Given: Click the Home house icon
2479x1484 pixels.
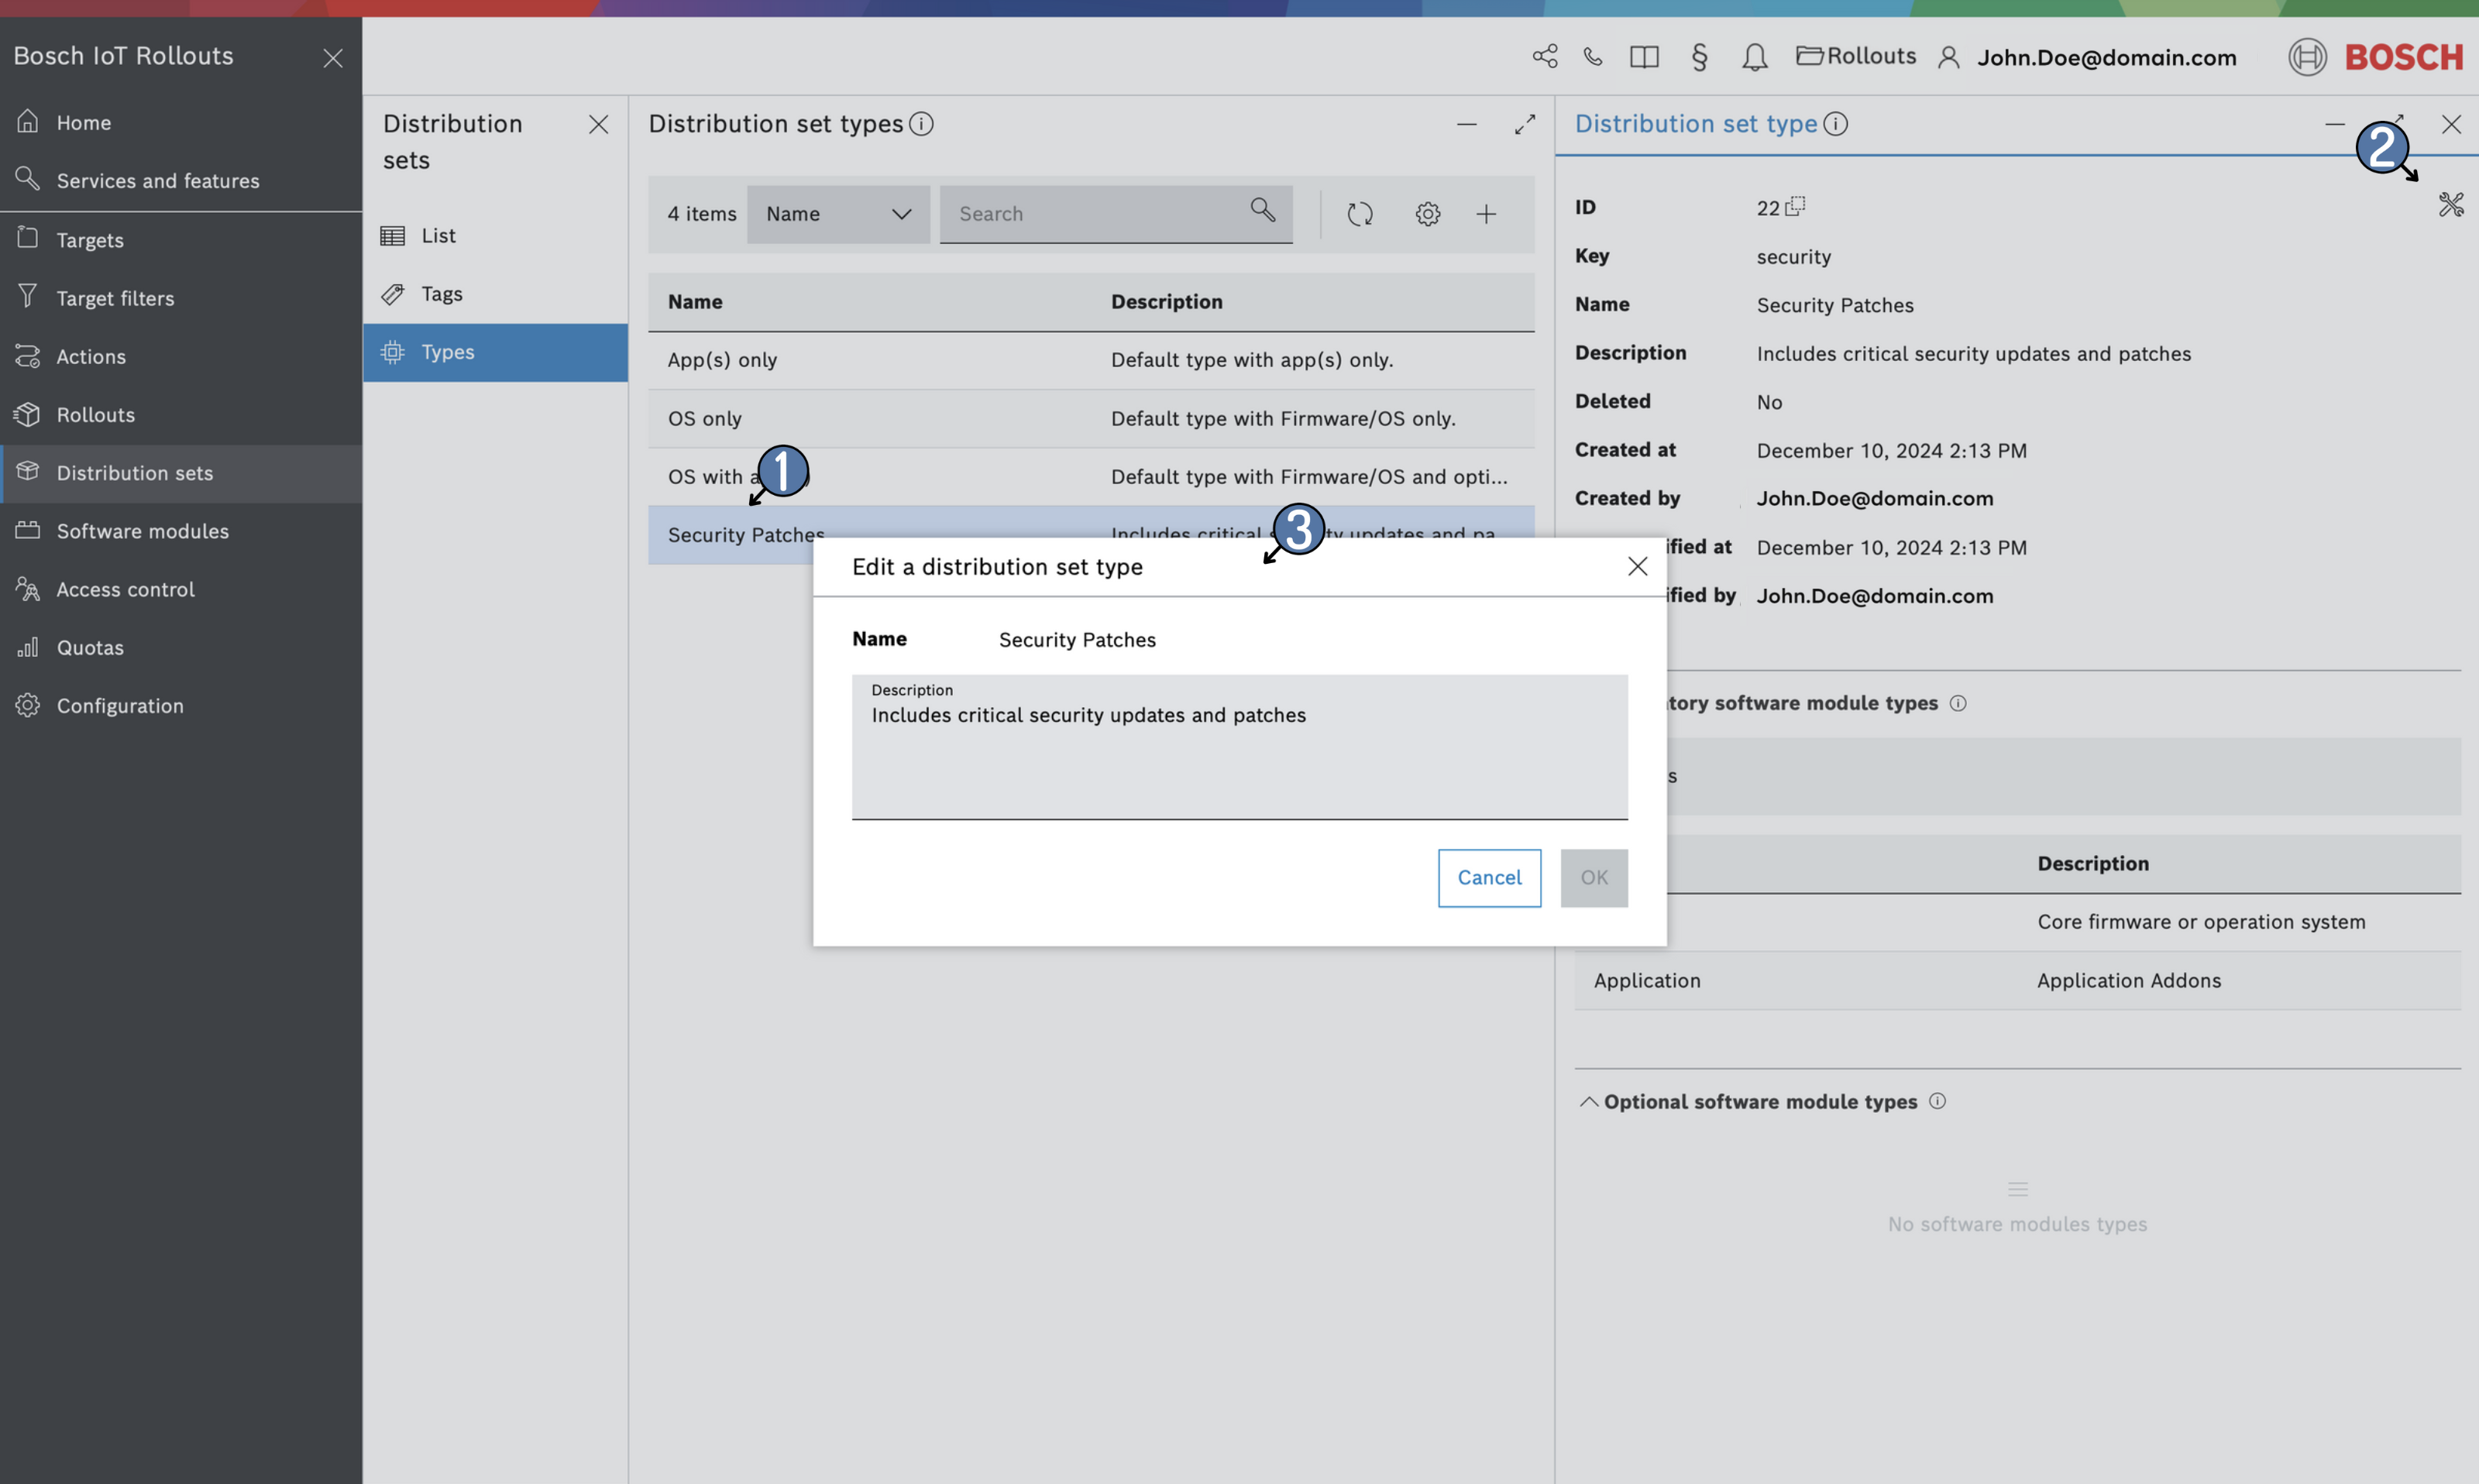Looking at the screenshot, I should click(x=28, y=121).
